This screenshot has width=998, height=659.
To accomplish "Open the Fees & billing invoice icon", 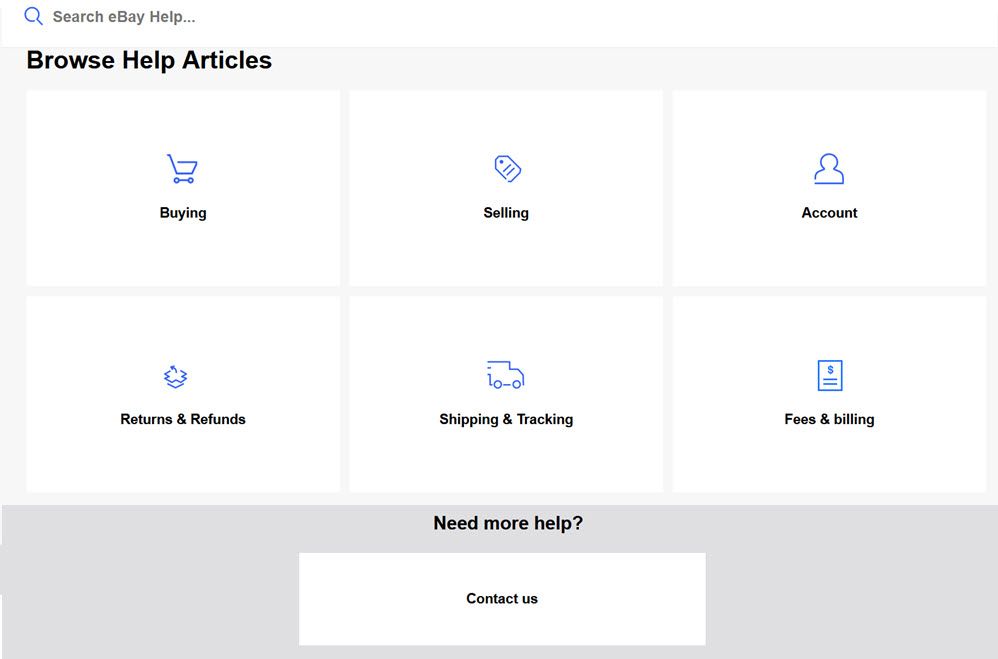I will click(829, 375).
